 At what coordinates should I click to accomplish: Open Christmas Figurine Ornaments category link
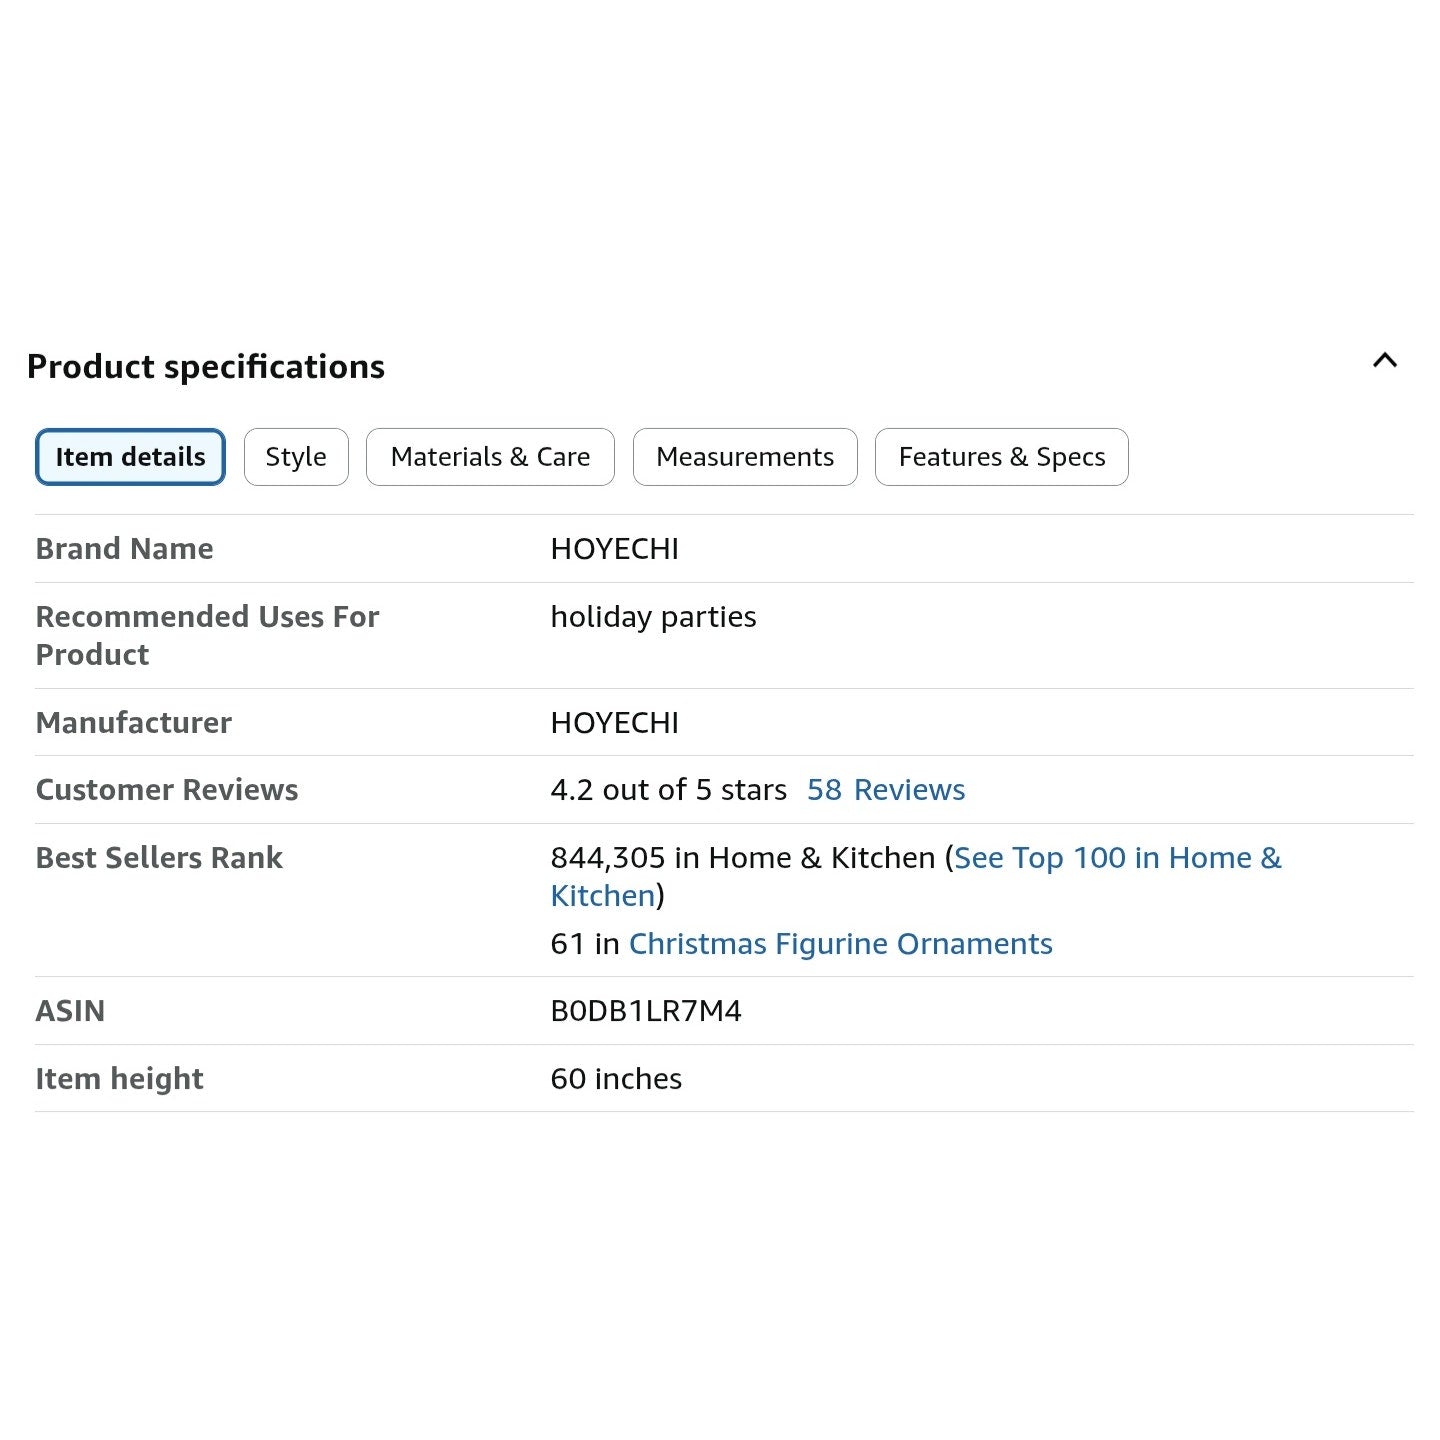point(840,944)
